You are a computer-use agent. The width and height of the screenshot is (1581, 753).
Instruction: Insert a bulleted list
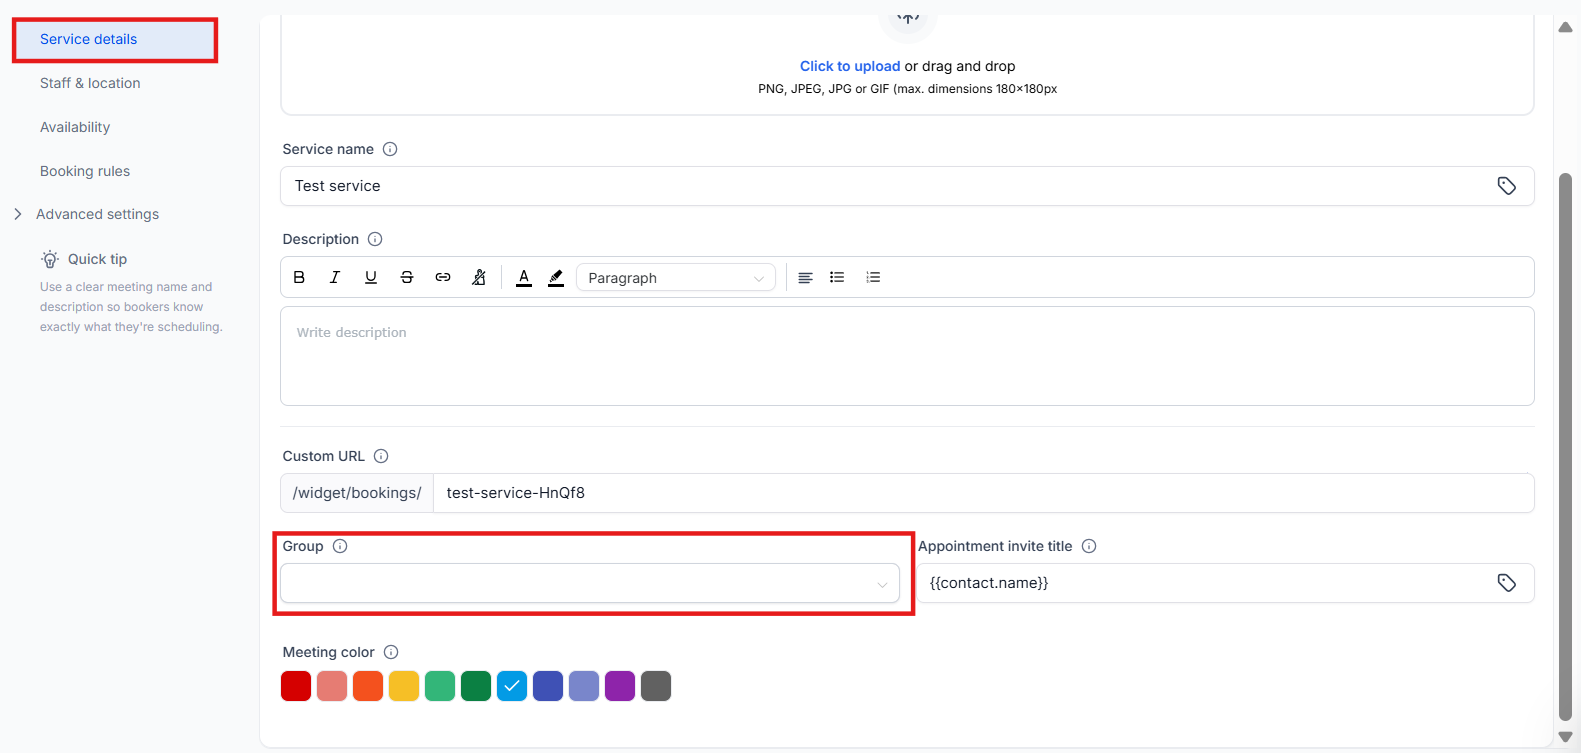pyautogui.click(x=837, y=278)
